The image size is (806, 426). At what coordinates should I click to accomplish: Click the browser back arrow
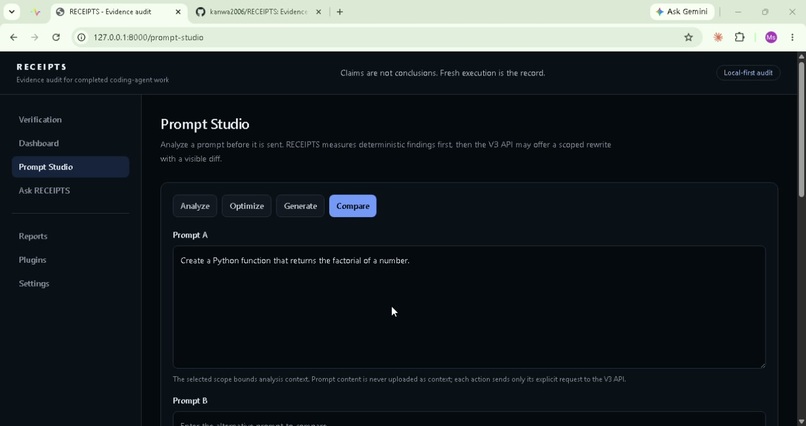[x=14, y=38]
